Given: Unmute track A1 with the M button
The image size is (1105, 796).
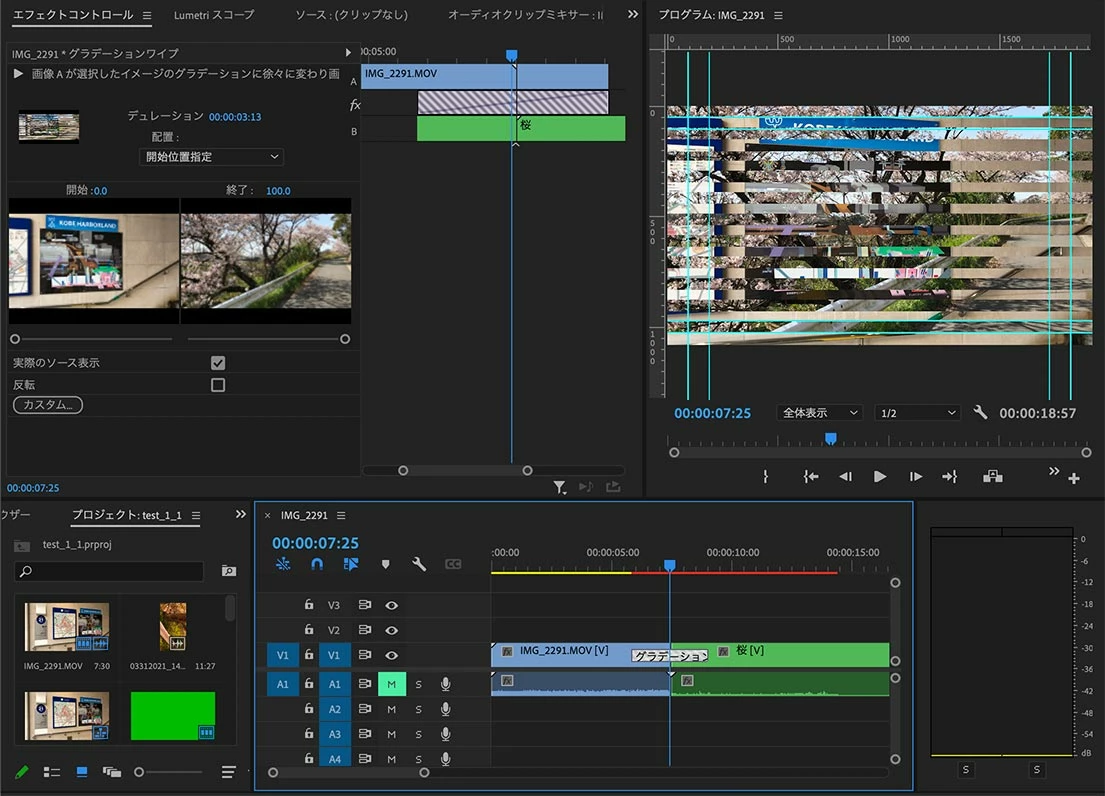Looking at the screenshot, I should click(391, 684).
